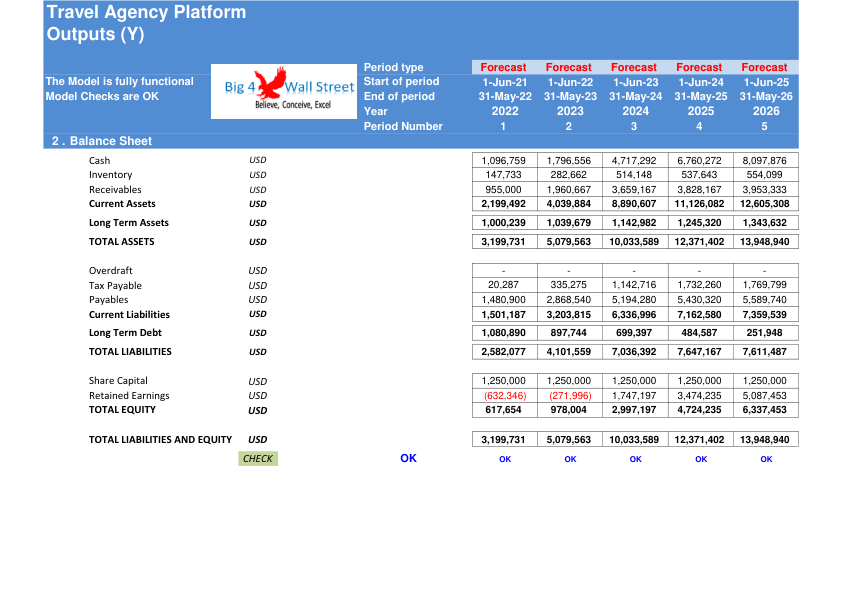This screenshot has width=842, height=596.
Task: Click the Period Number label
Action: tap(403, 126)
